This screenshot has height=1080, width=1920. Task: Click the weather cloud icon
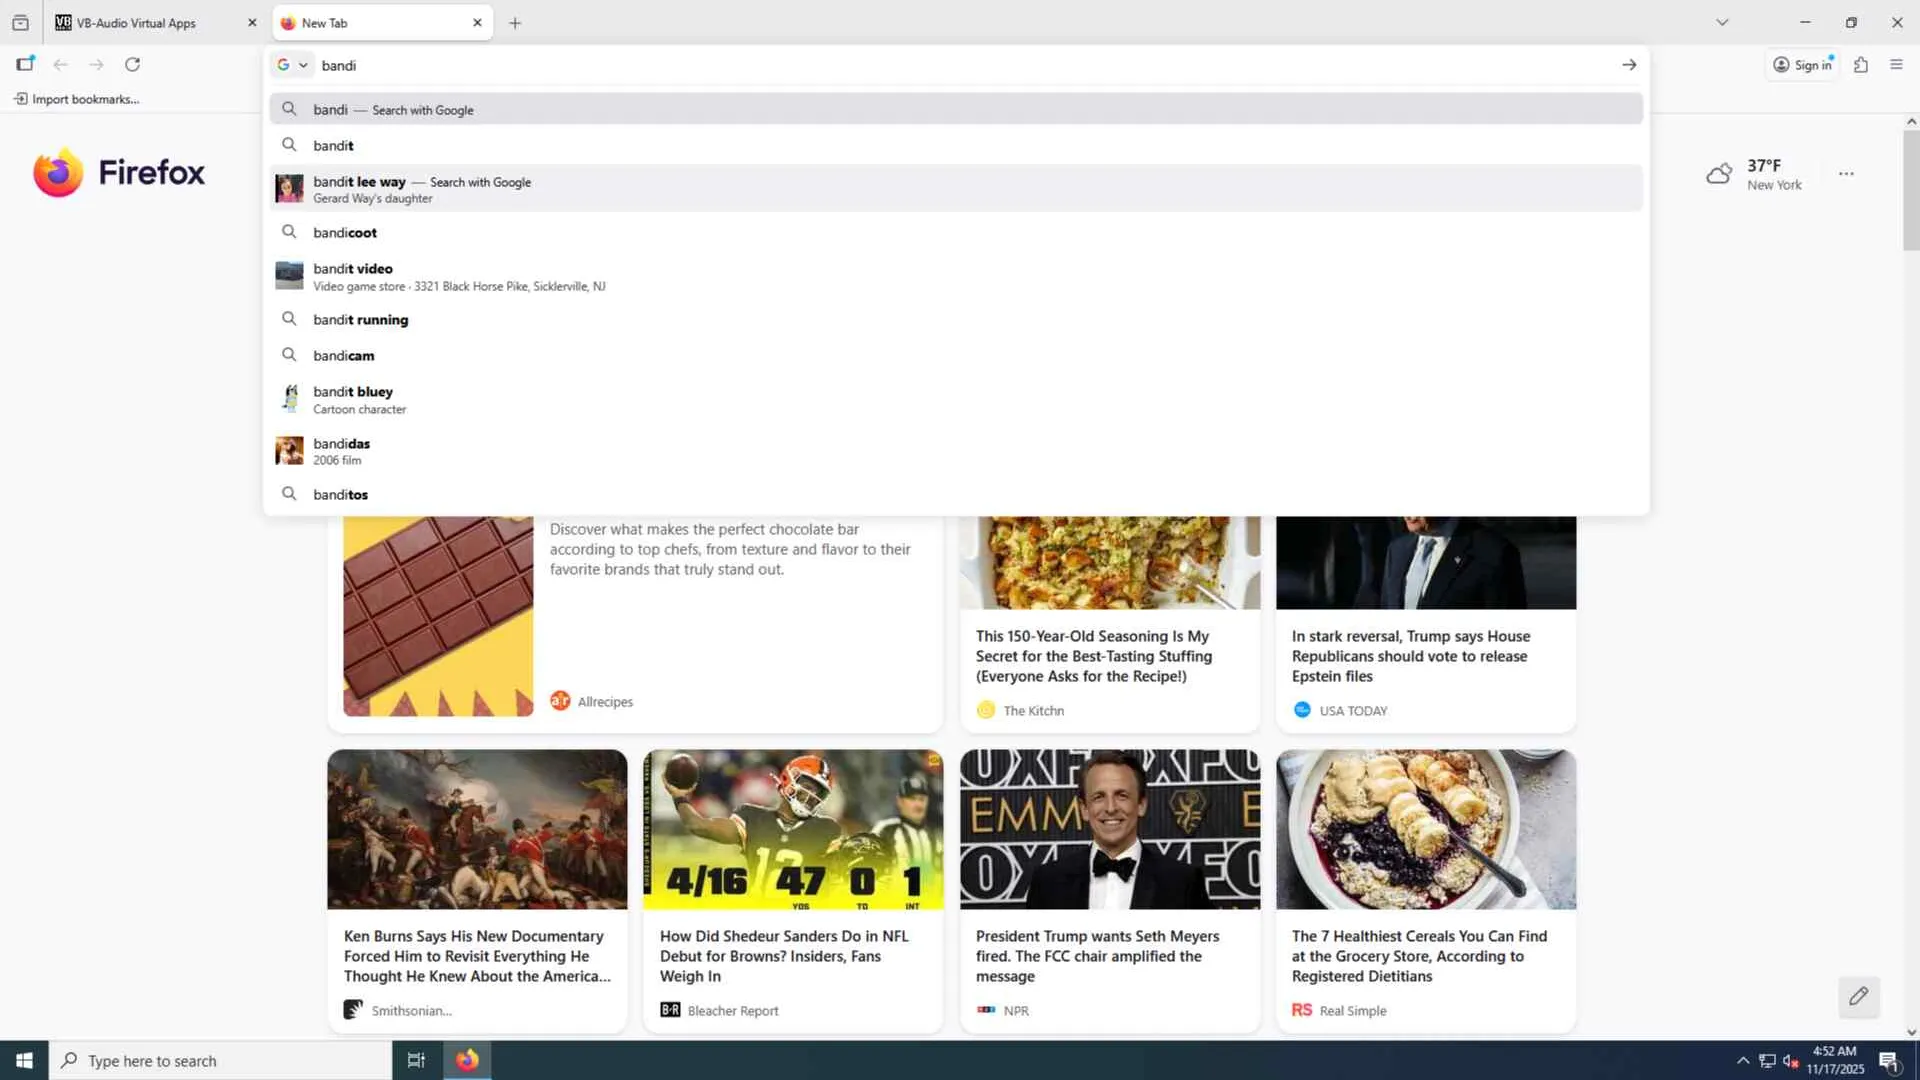1719,174
